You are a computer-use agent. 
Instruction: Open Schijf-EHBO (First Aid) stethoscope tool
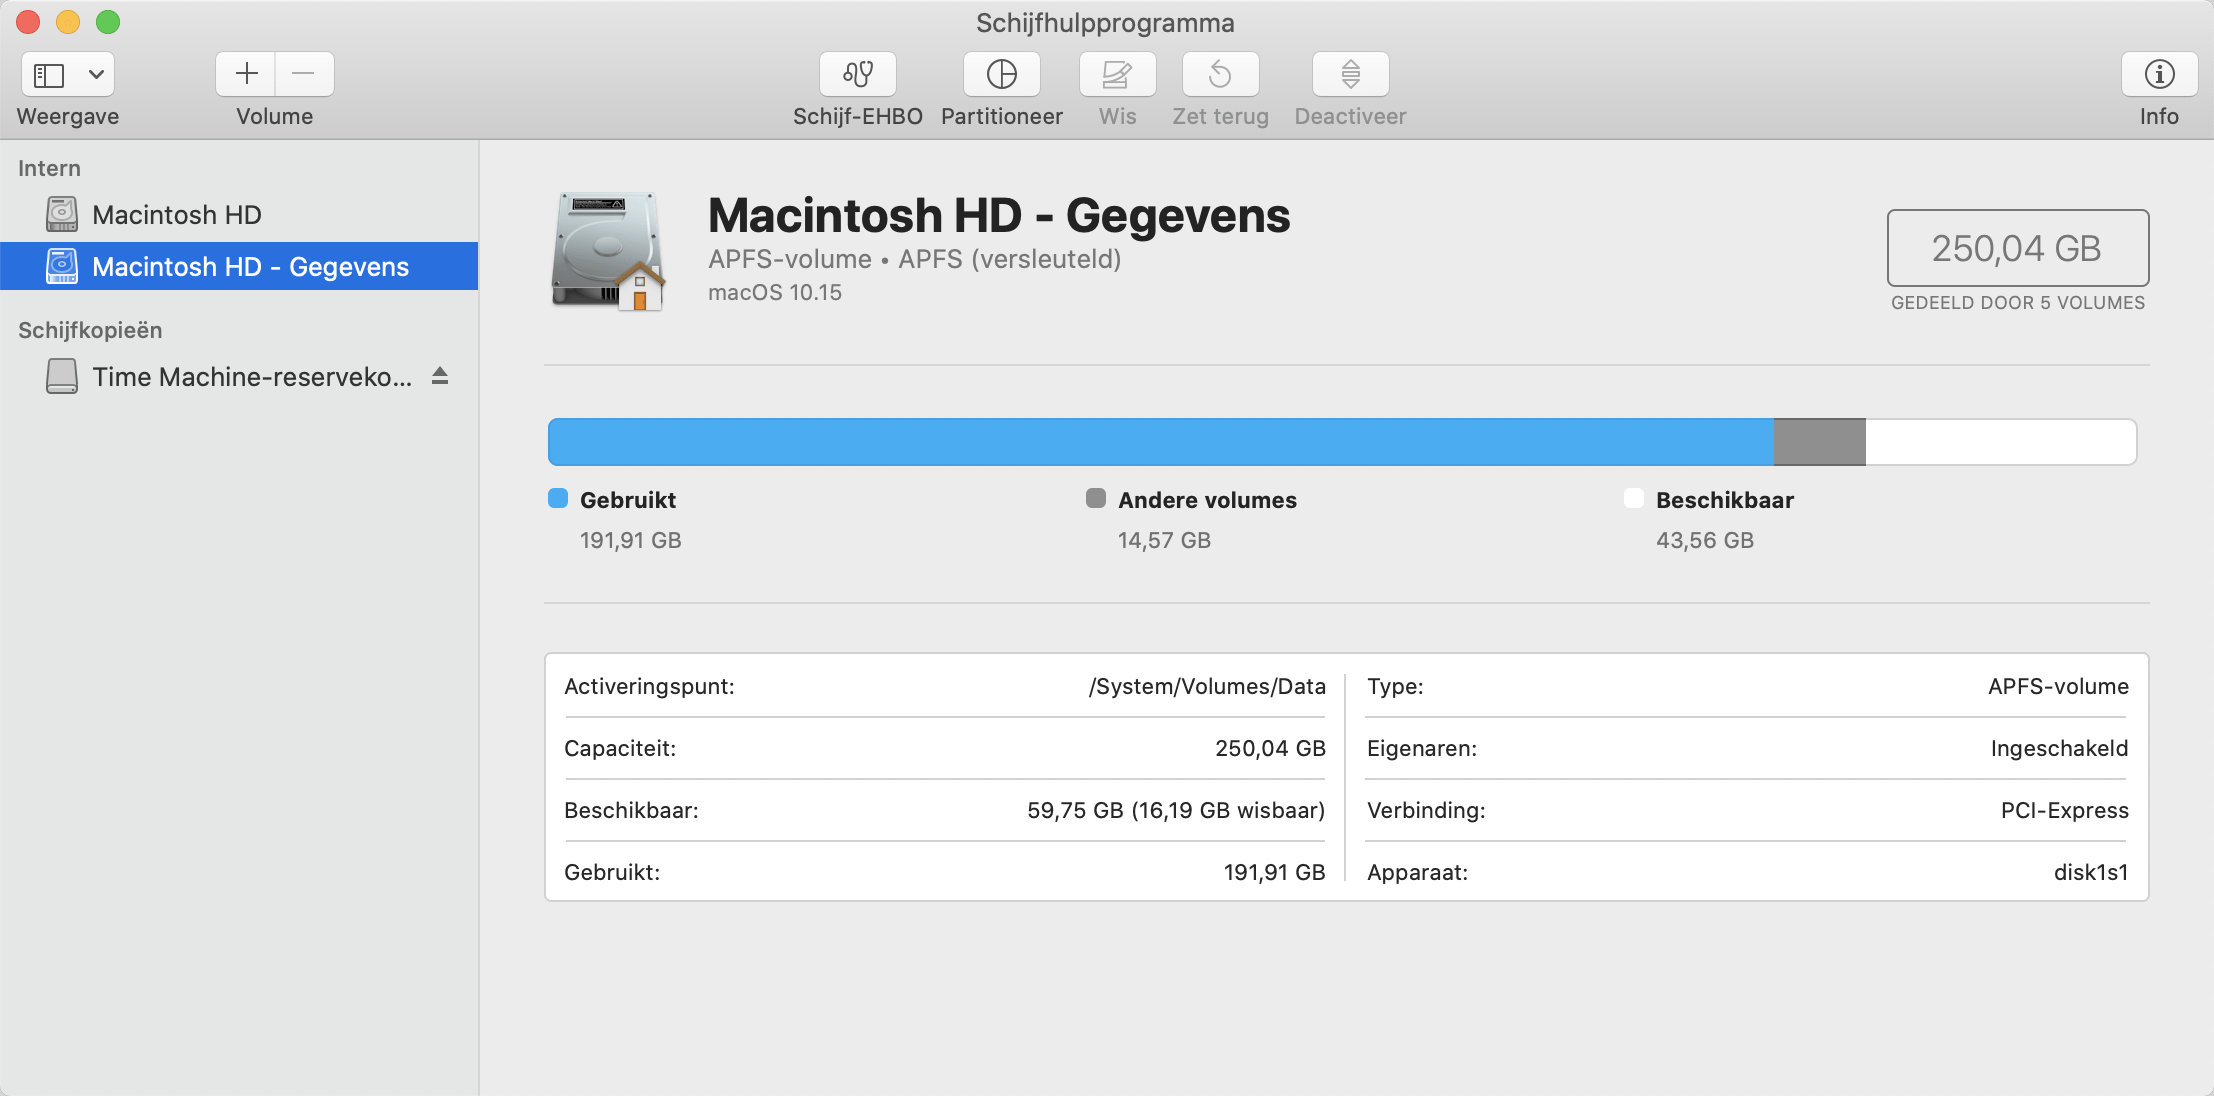click(x=857, y=74)
